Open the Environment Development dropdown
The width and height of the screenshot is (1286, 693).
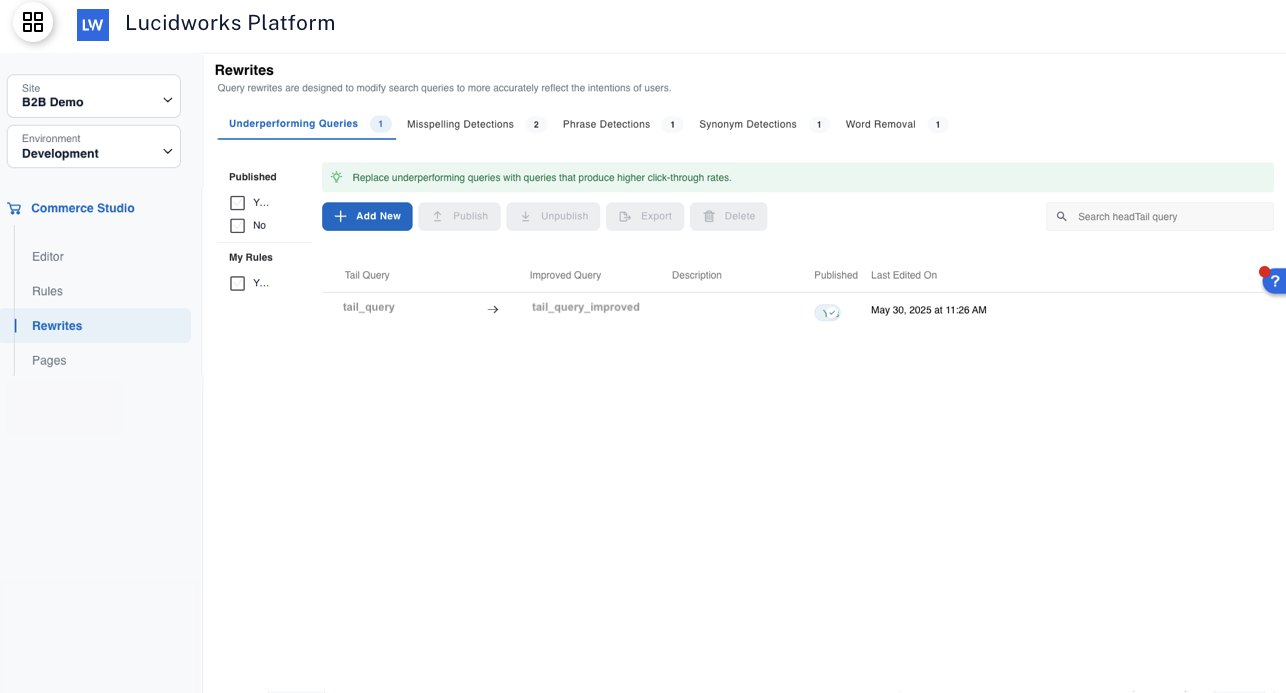pyautogui.click(x=94, y=146)
